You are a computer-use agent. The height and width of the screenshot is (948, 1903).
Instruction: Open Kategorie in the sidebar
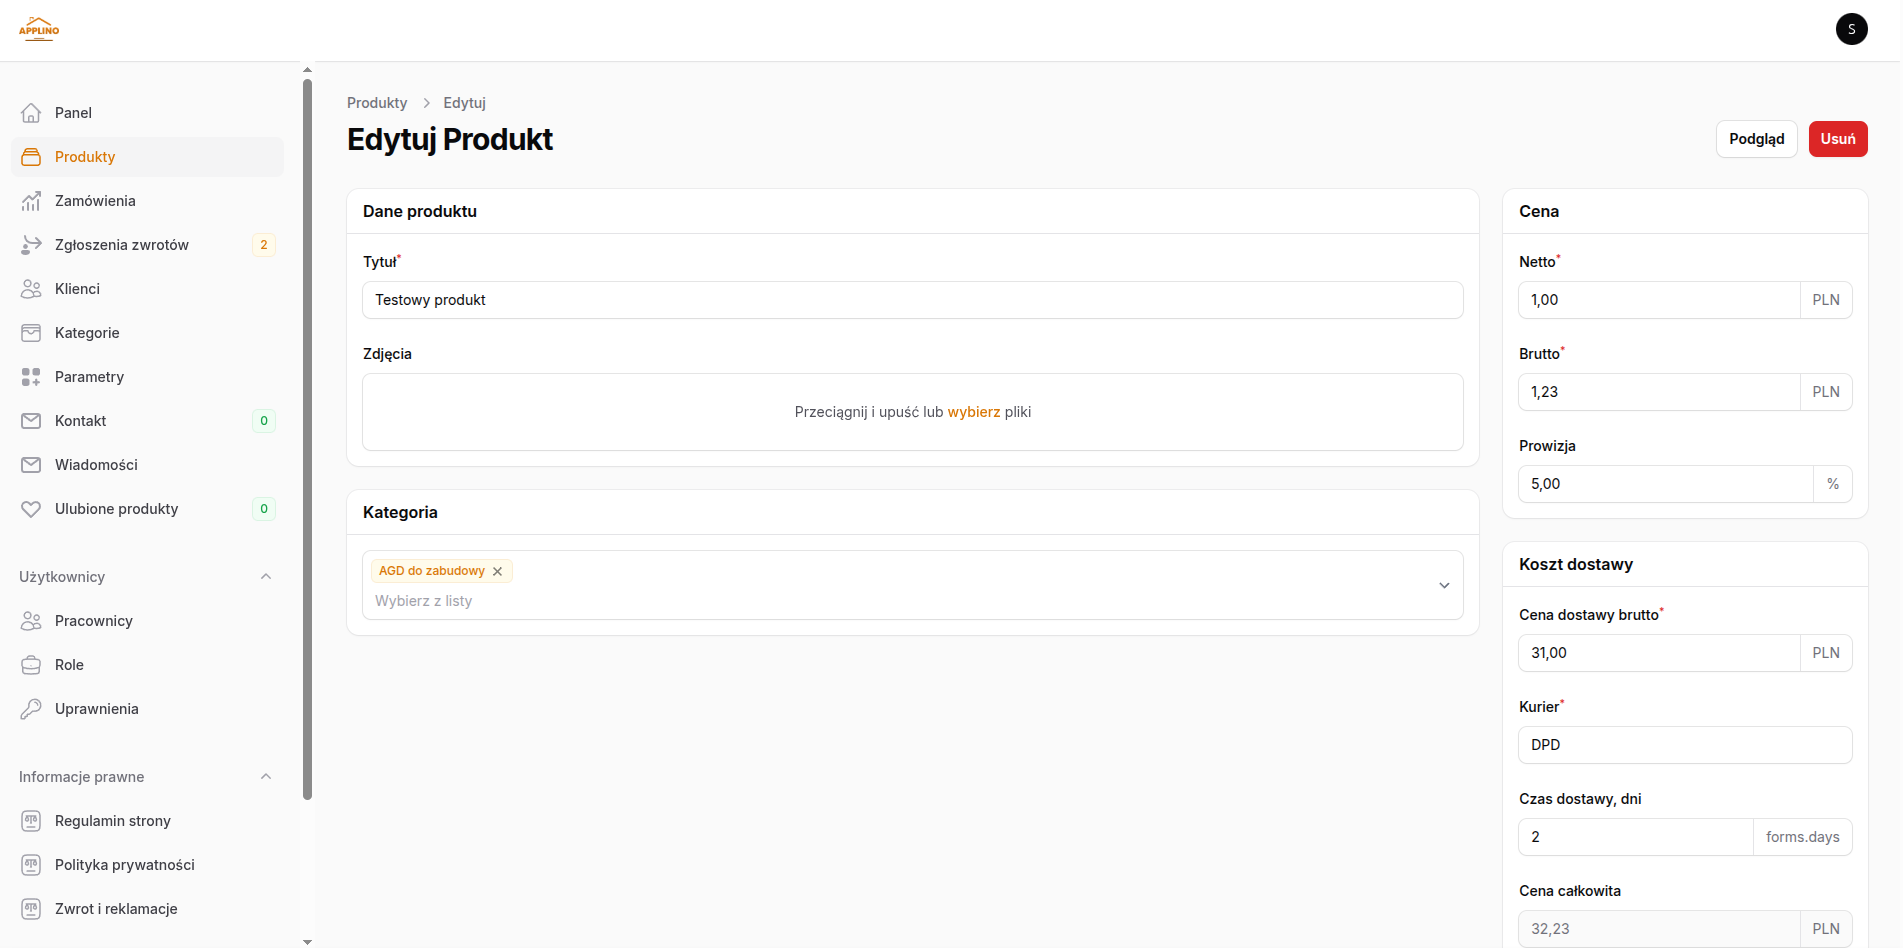pyautogui.click(x=87, y=333)
